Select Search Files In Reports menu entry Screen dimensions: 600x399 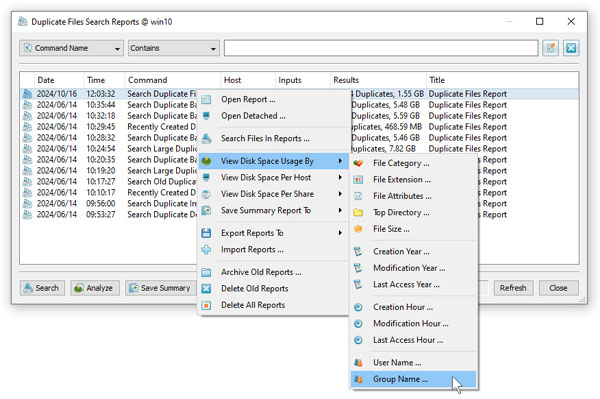(273, 138)
